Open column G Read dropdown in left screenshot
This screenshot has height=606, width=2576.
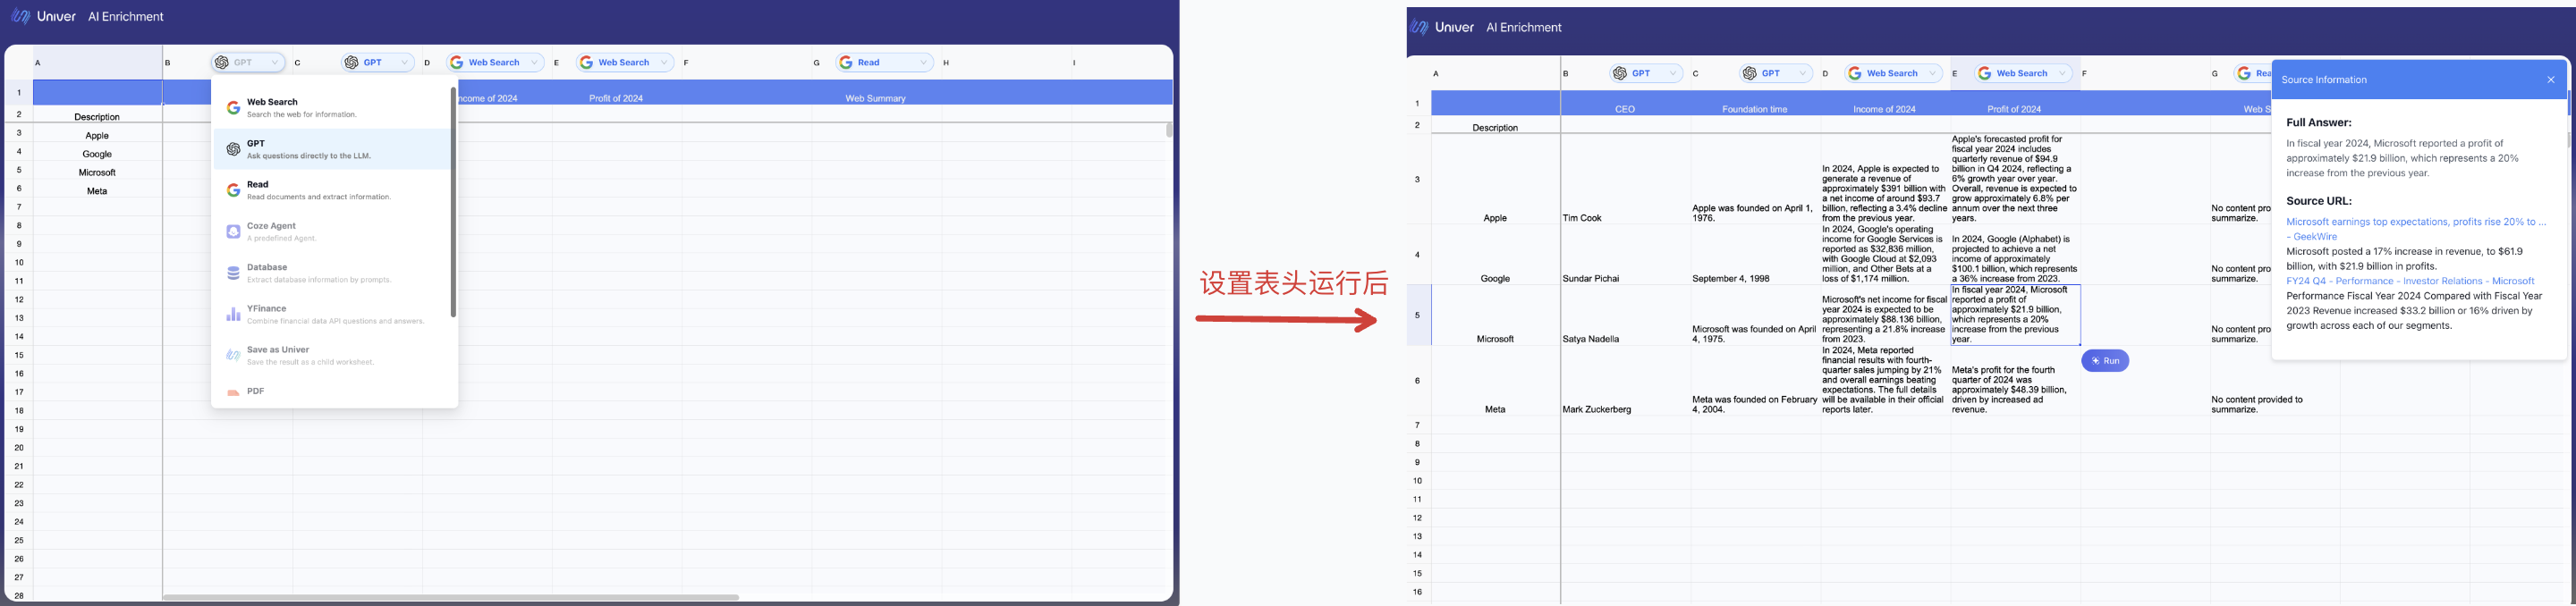[x=884, y=63]
